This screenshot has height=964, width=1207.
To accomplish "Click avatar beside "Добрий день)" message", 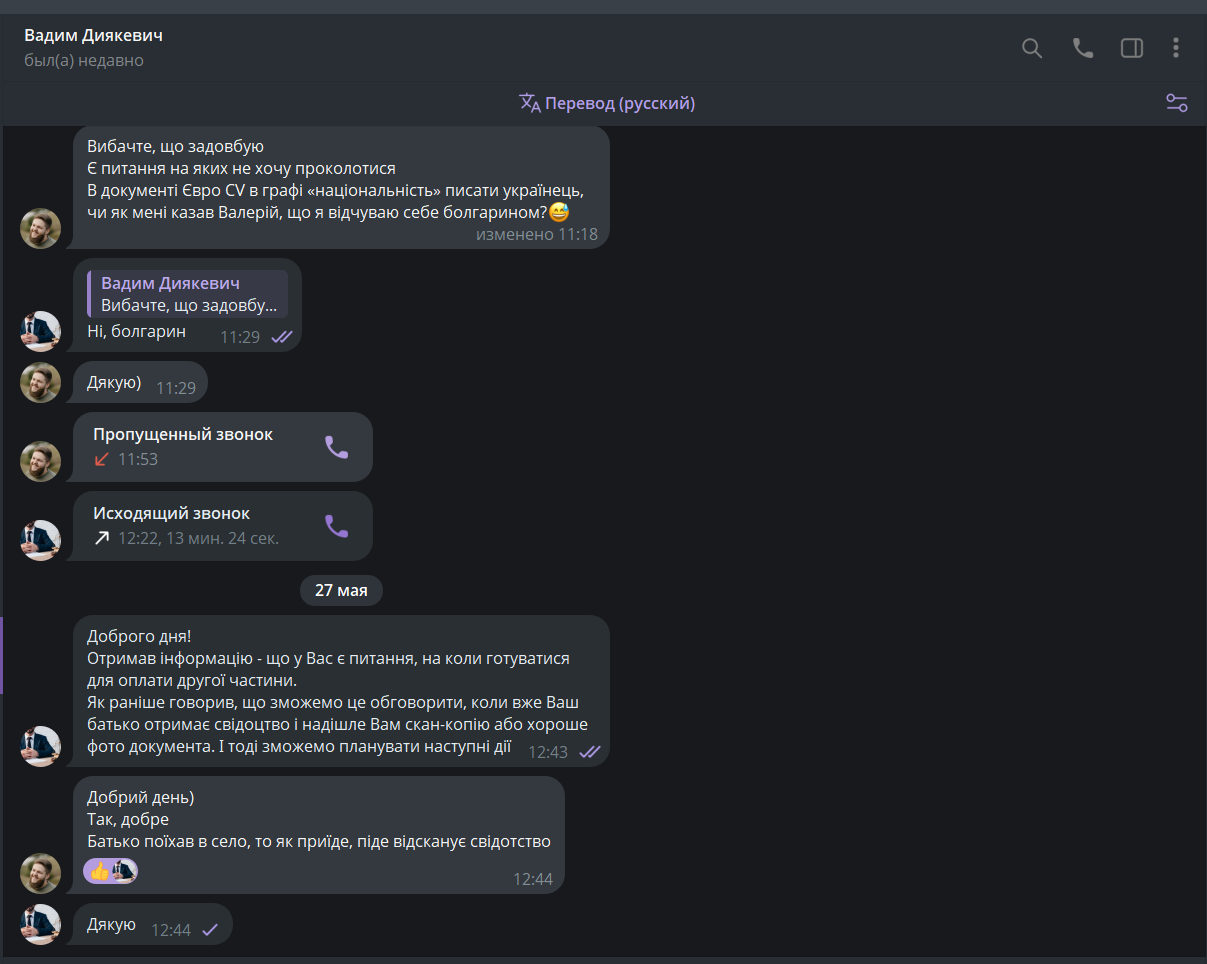I will (x=41, y=873).
